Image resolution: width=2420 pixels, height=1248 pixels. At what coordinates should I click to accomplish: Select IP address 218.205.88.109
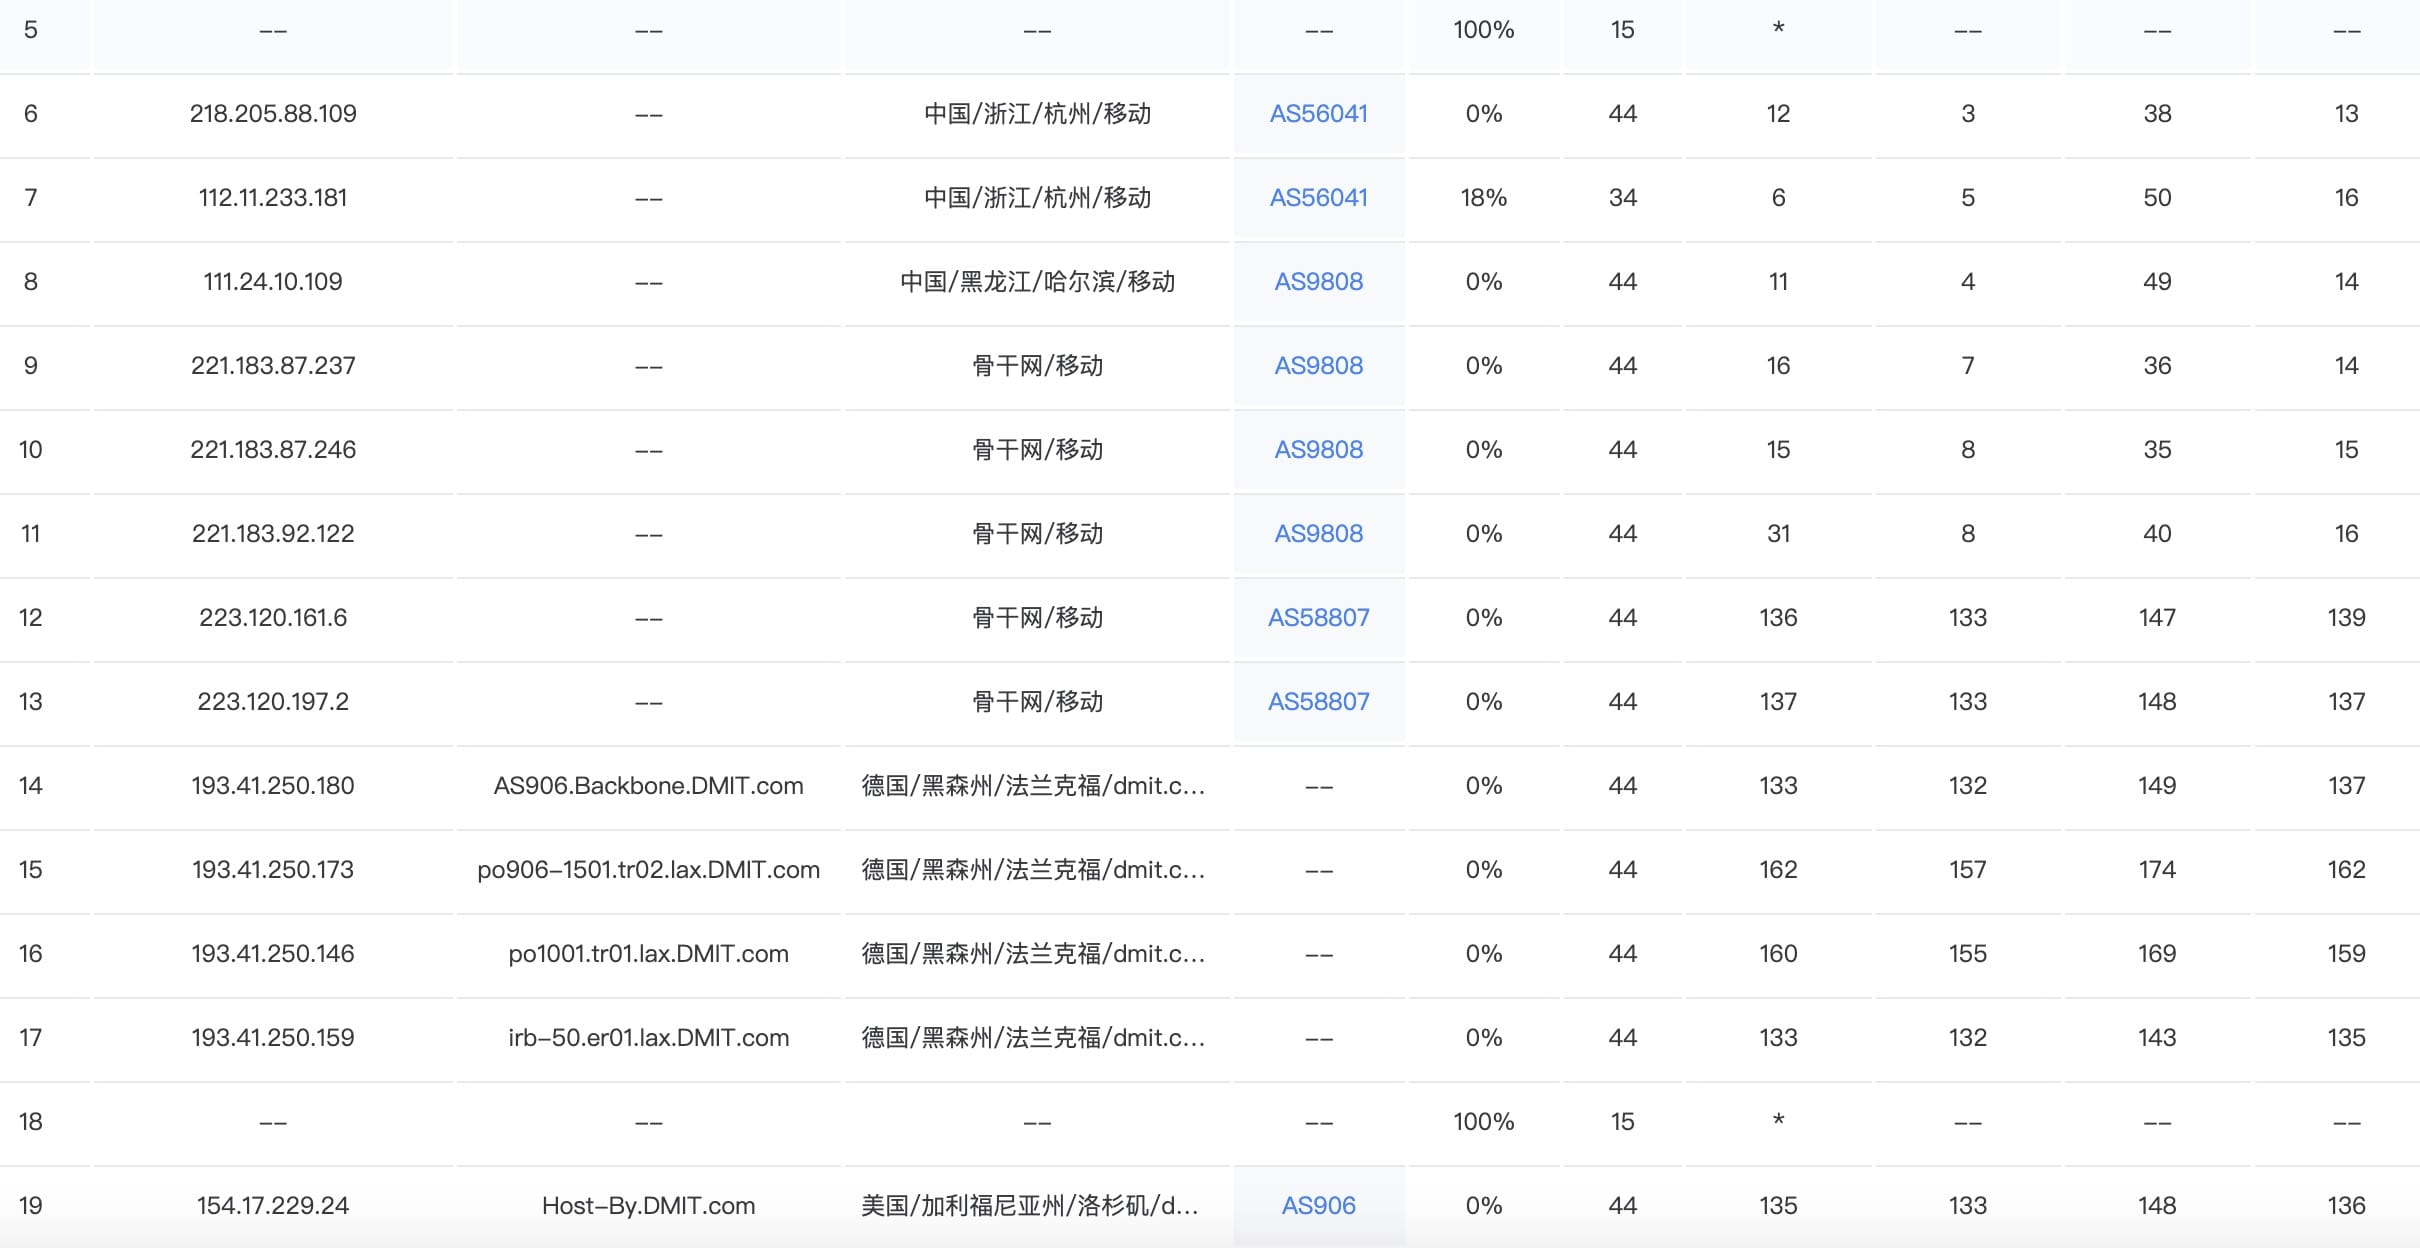point(273,114)
